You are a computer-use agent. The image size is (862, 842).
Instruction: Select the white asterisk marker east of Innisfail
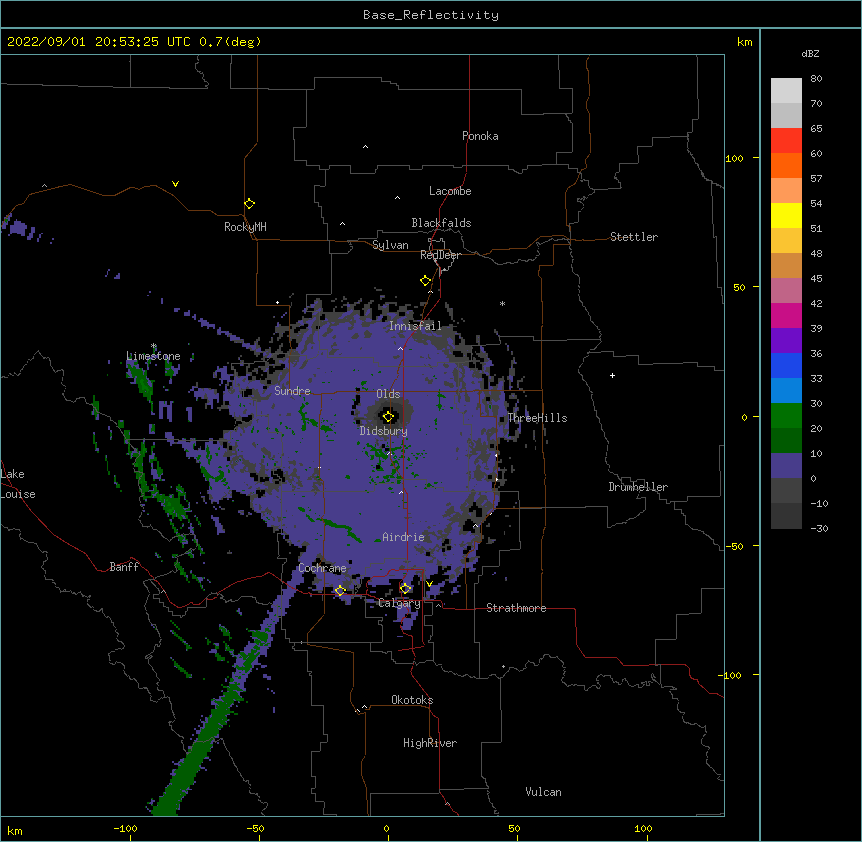coord(502,303)
